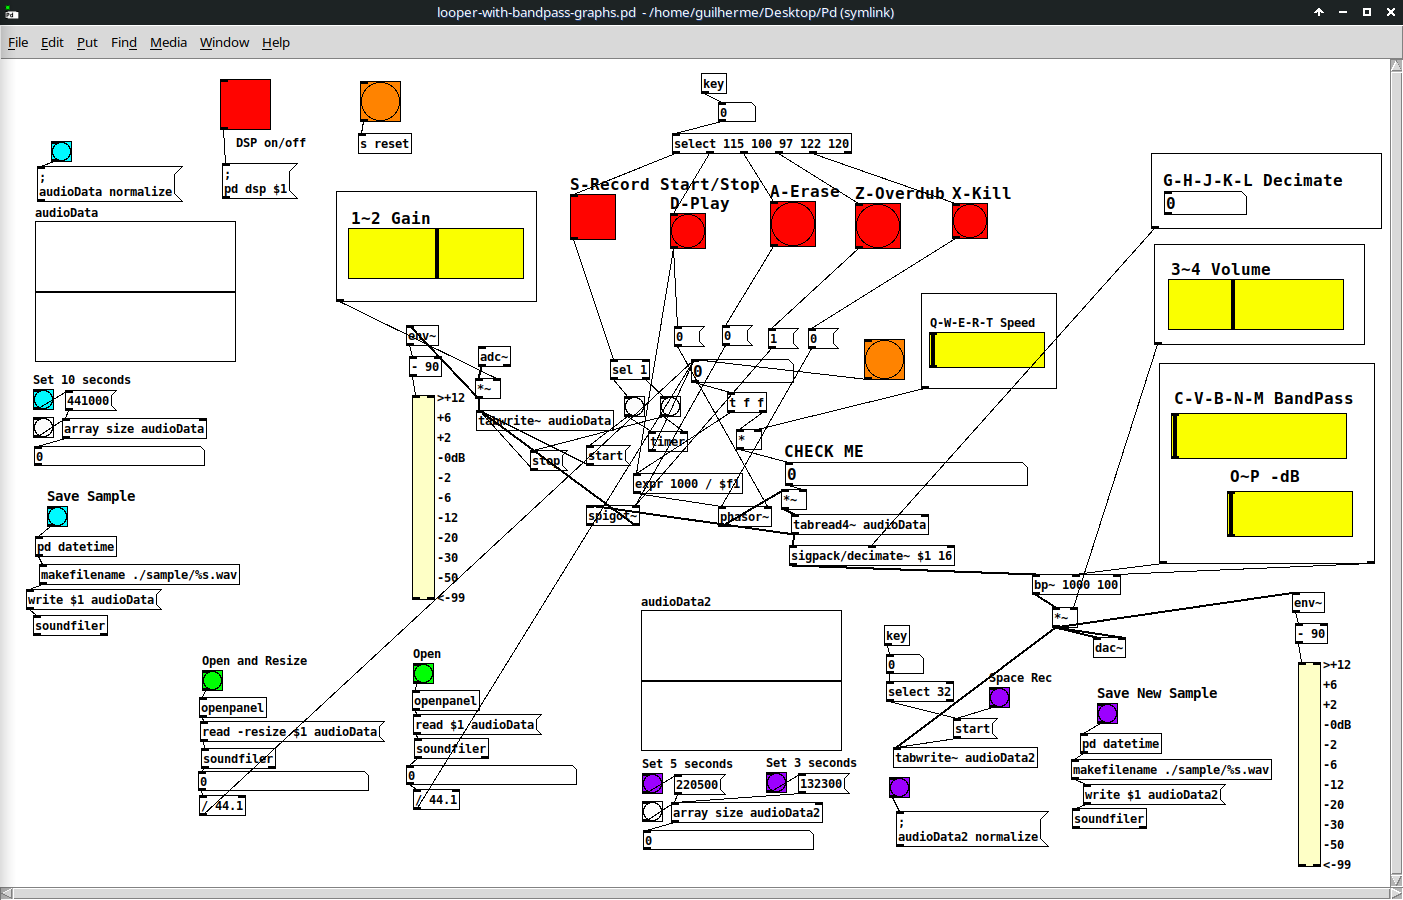Viewport: 1403px width, 900px height.
Task: Toggle the X-Kill red button
Action: click(970, 221)
